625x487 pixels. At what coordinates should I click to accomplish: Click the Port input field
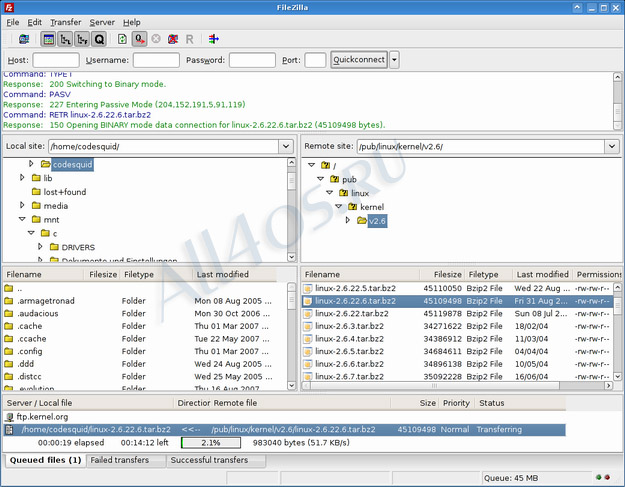coord(315,60)
